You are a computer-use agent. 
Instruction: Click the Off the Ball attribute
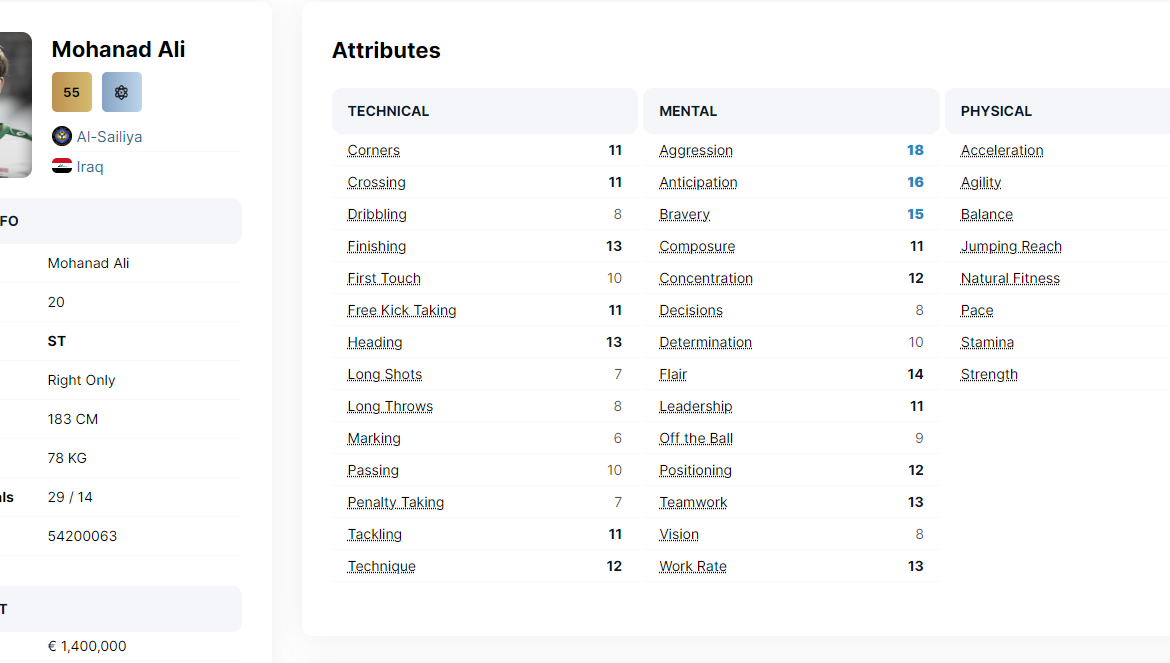pyautogui.click(x=696, y=438)
